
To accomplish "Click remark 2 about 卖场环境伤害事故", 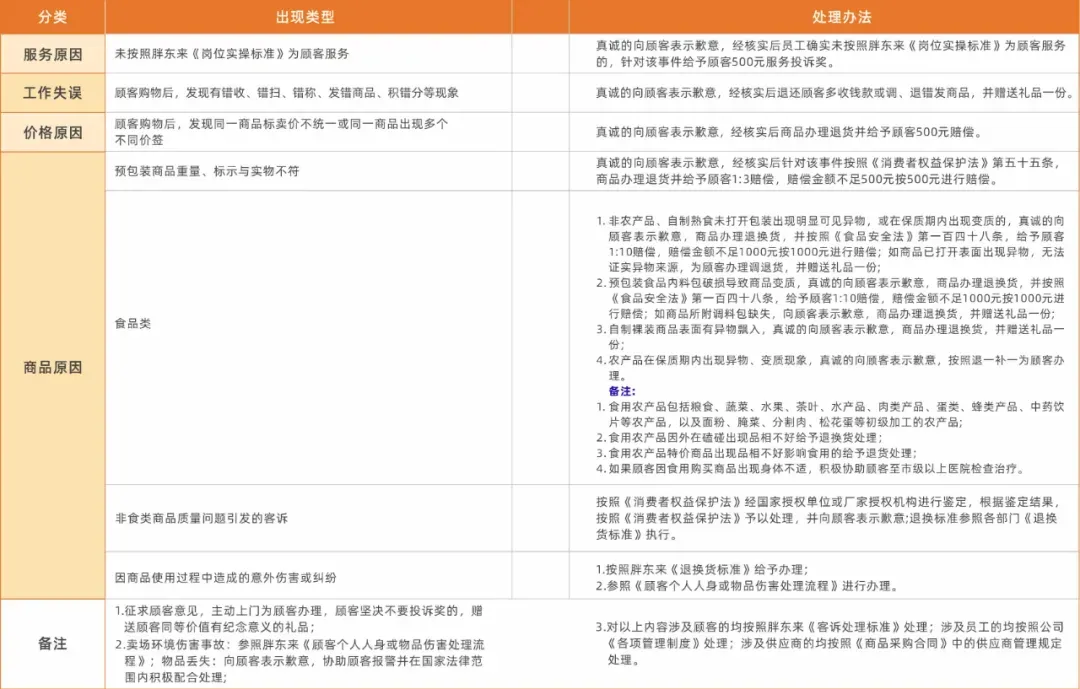I will (x=299, y=661).
